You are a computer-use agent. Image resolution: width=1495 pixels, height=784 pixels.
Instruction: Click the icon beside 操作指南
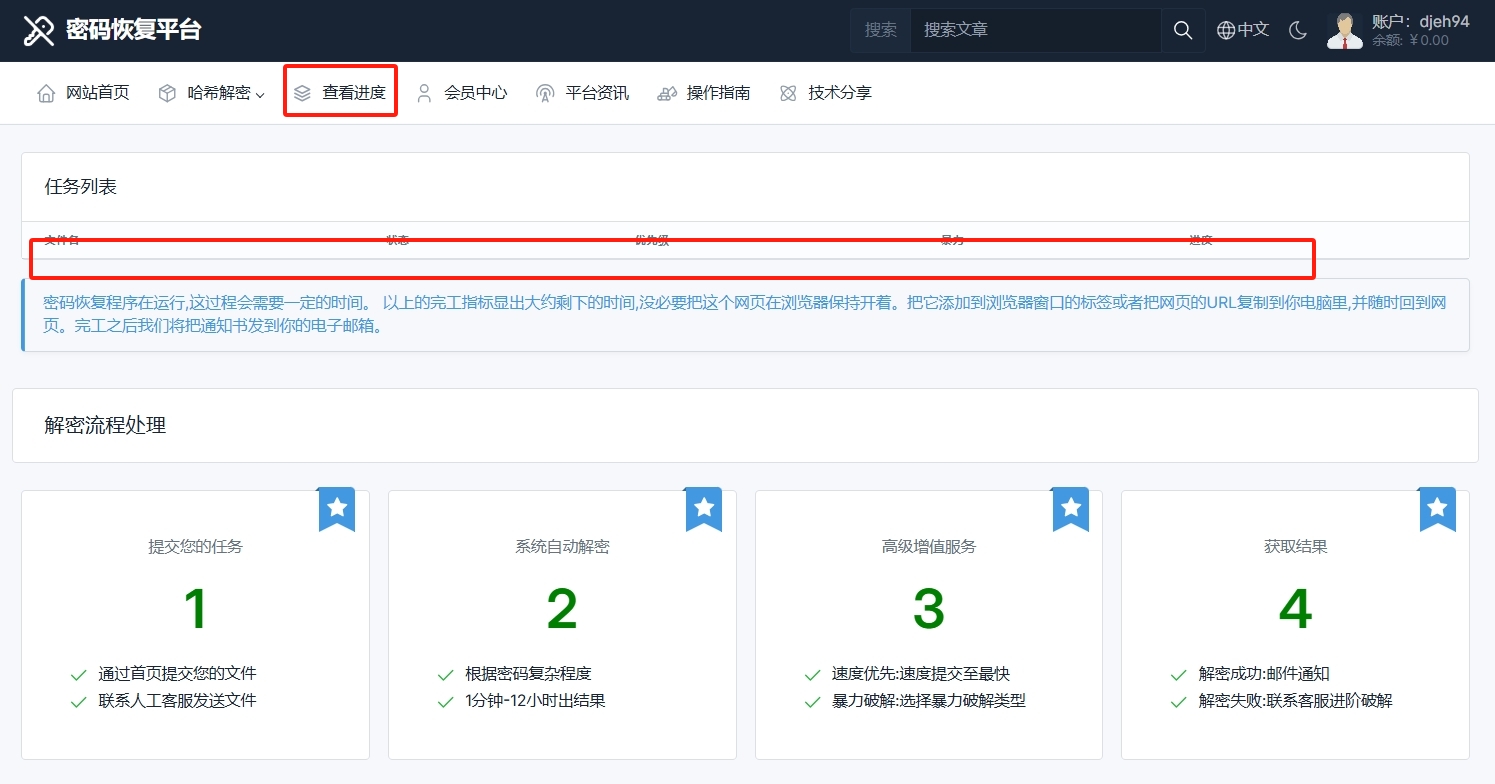(667, 93)
